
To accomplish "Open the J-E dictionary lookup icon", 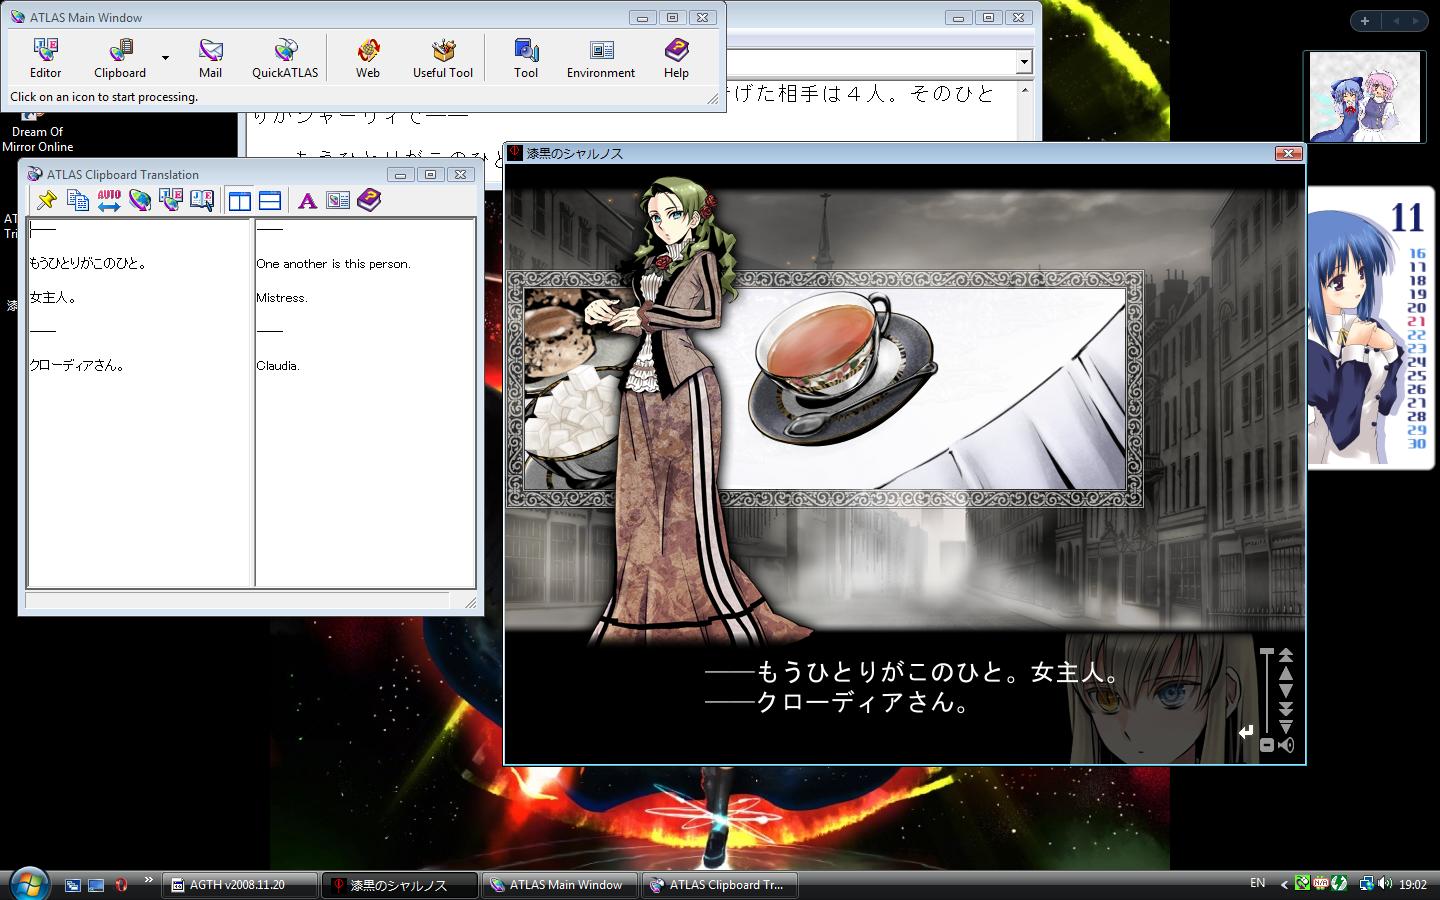I will click(x=202, y=200).
